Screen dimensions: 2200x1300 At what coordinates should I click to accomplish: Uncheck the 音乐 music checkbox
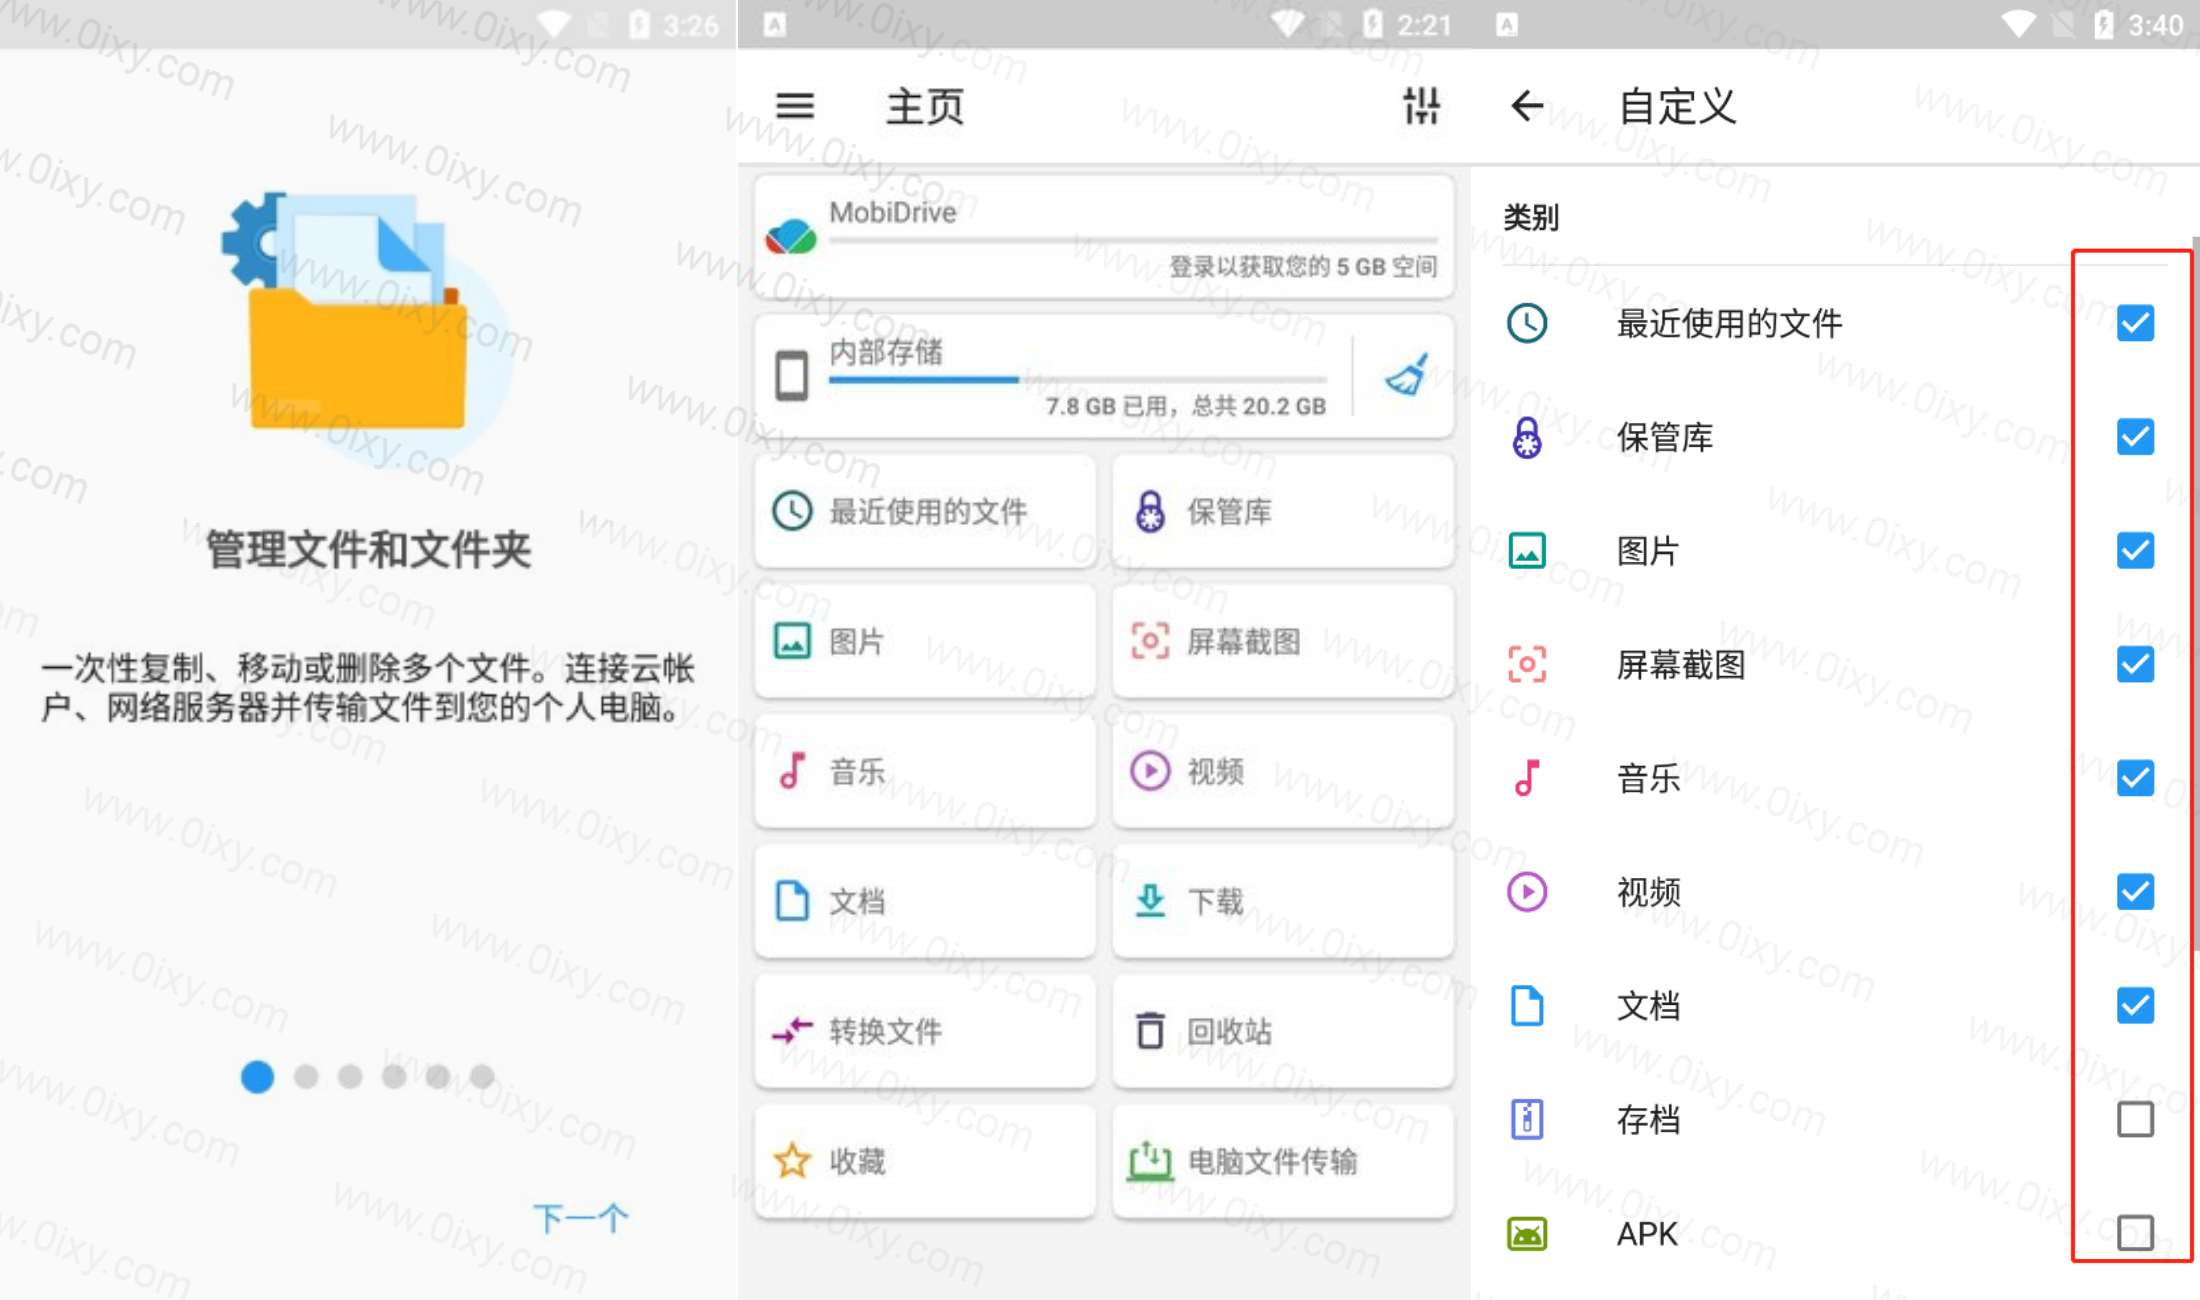point(2134,778)
